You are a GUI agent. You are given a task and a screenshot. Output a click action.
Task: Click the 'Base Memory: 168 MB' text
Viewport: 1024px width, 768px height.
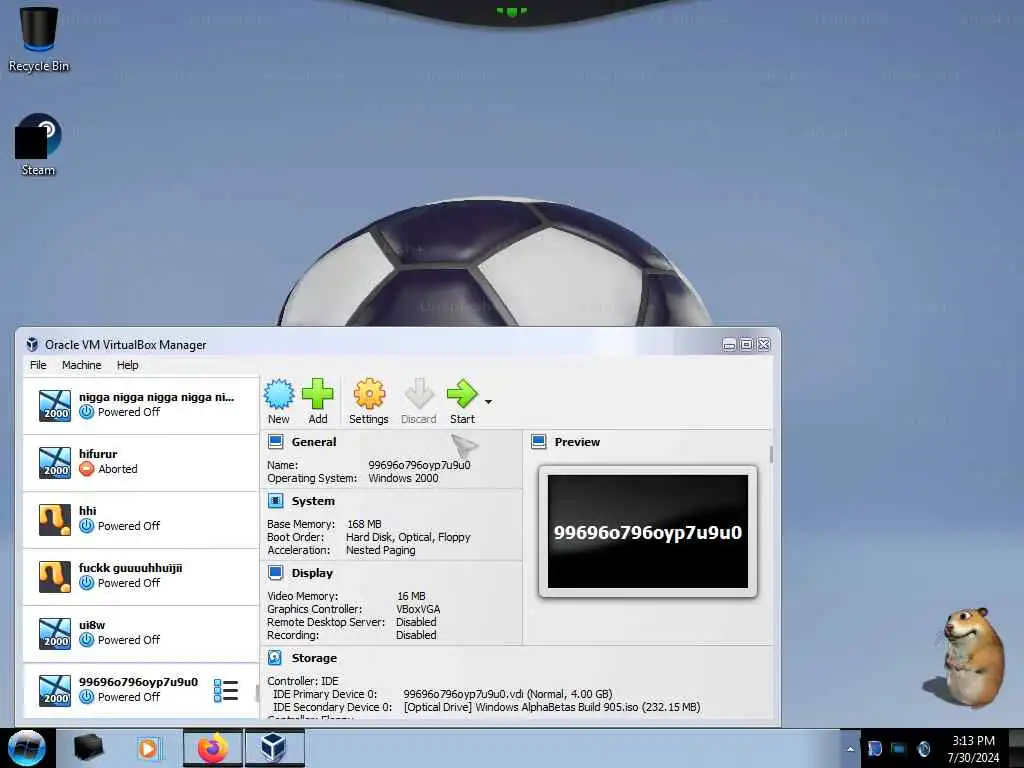324,524
